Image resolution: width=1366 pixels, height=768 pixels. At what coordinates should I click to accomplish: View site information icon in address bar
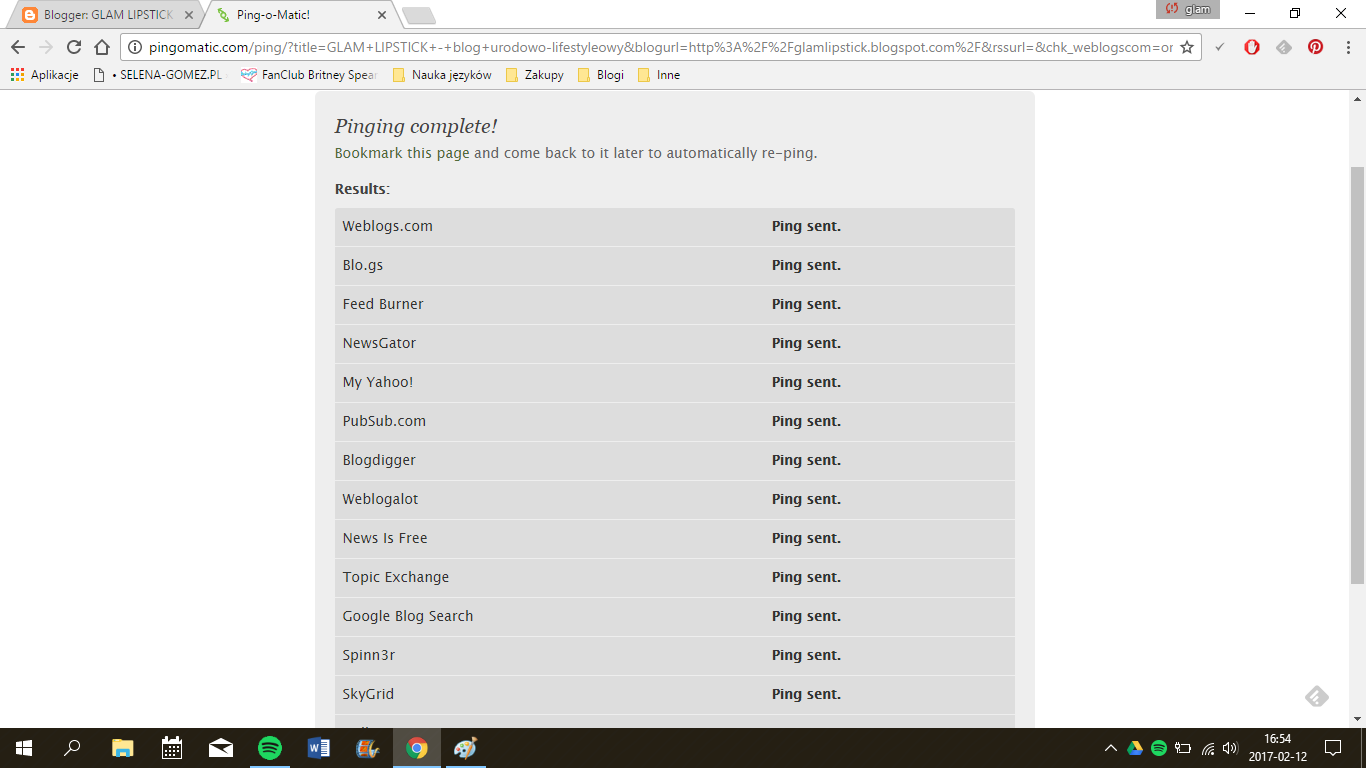click(x=136, y=47)
